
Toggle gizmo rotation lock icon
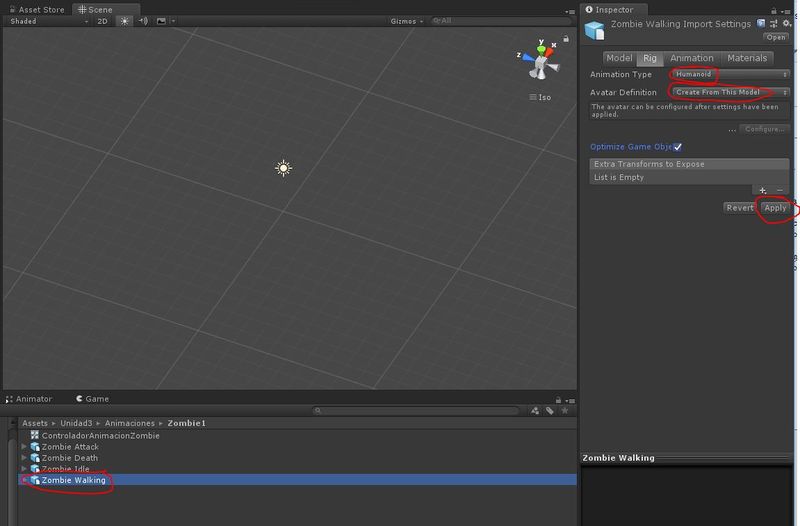pos(566,38)
